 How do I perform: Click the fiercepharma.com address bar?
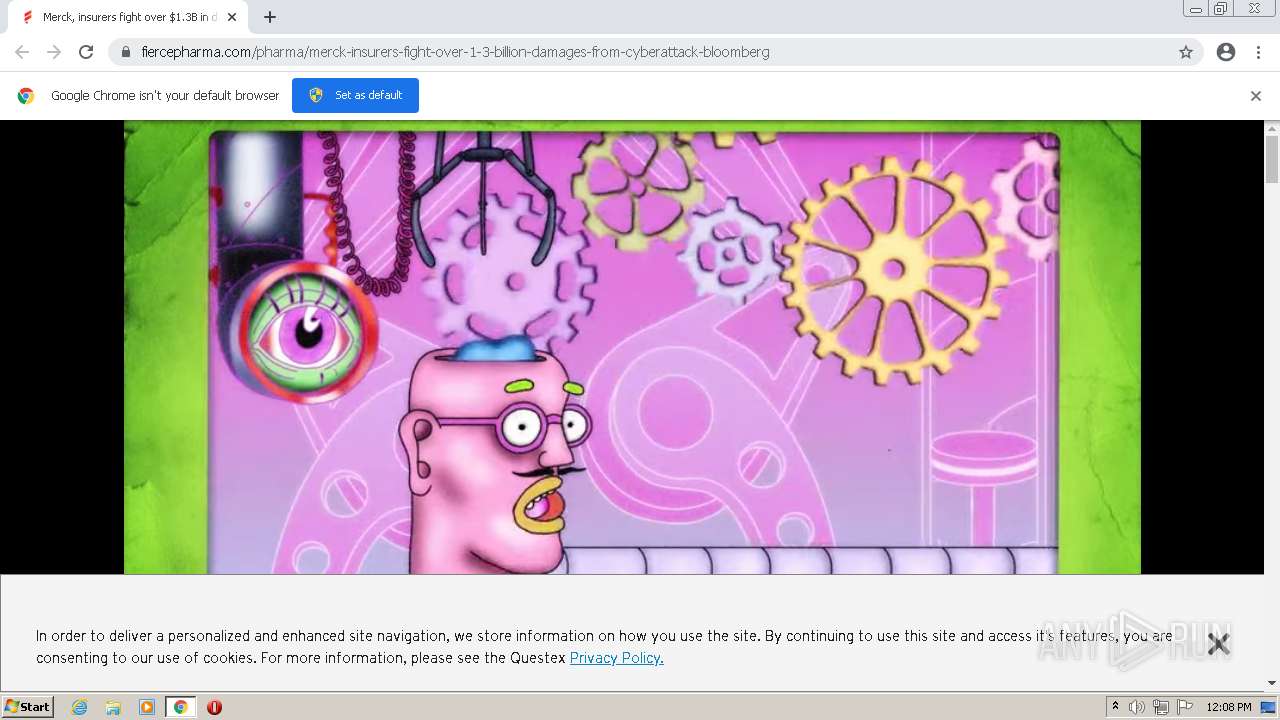click(x=655, y=52)
